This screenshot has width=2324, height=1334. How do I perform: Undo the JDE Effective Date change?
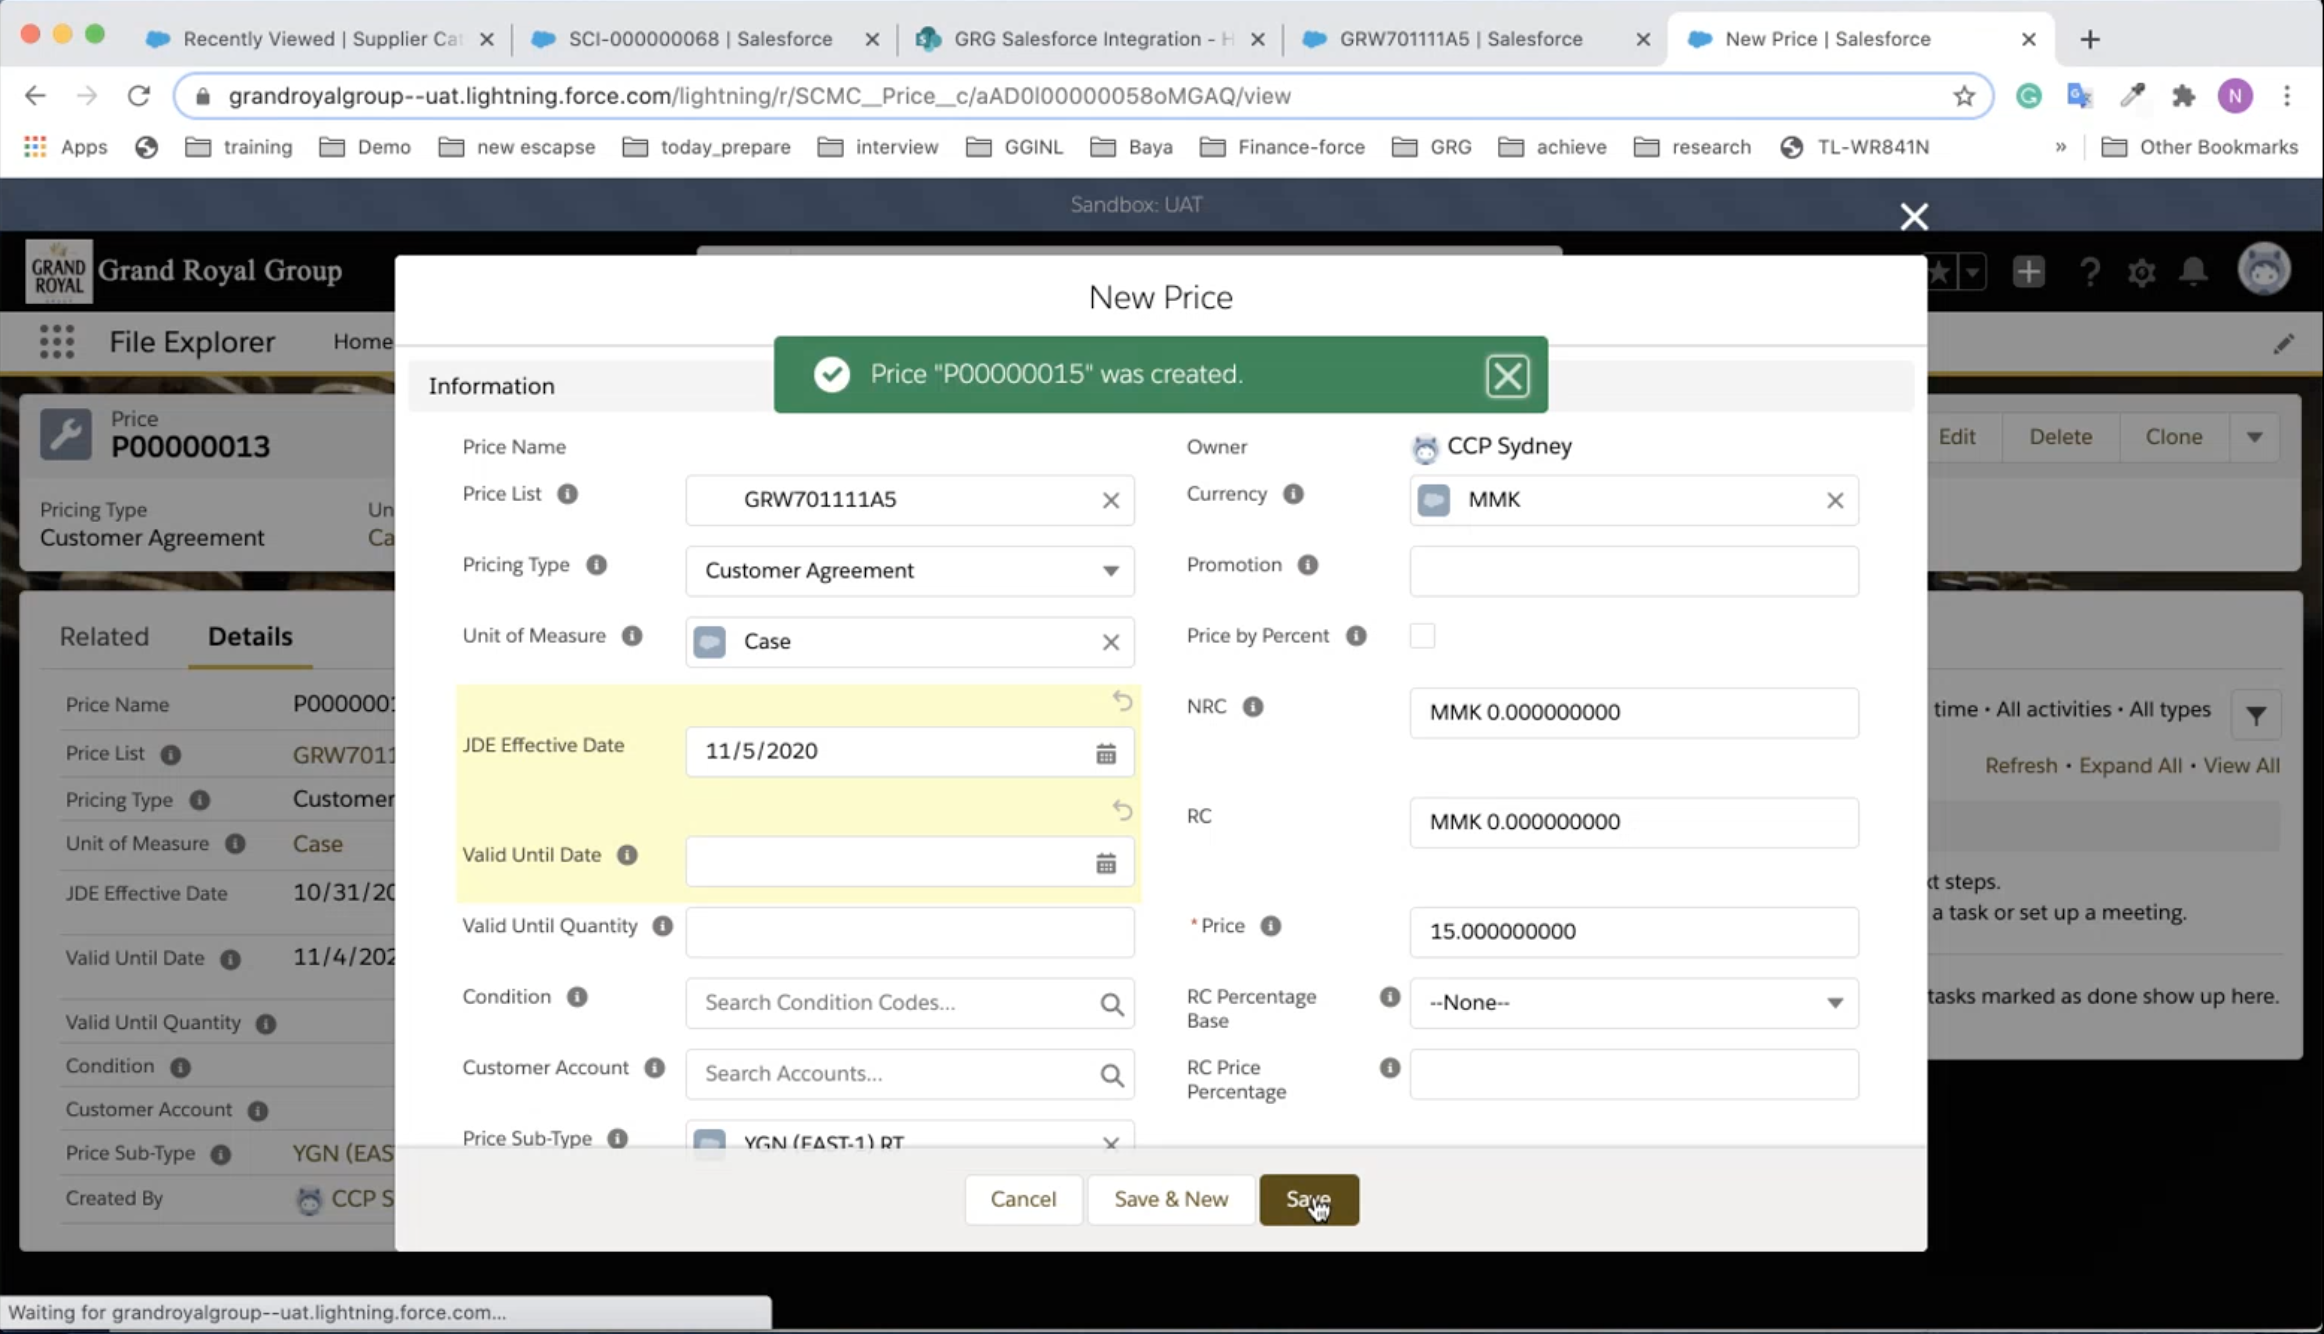[1122, 701]
